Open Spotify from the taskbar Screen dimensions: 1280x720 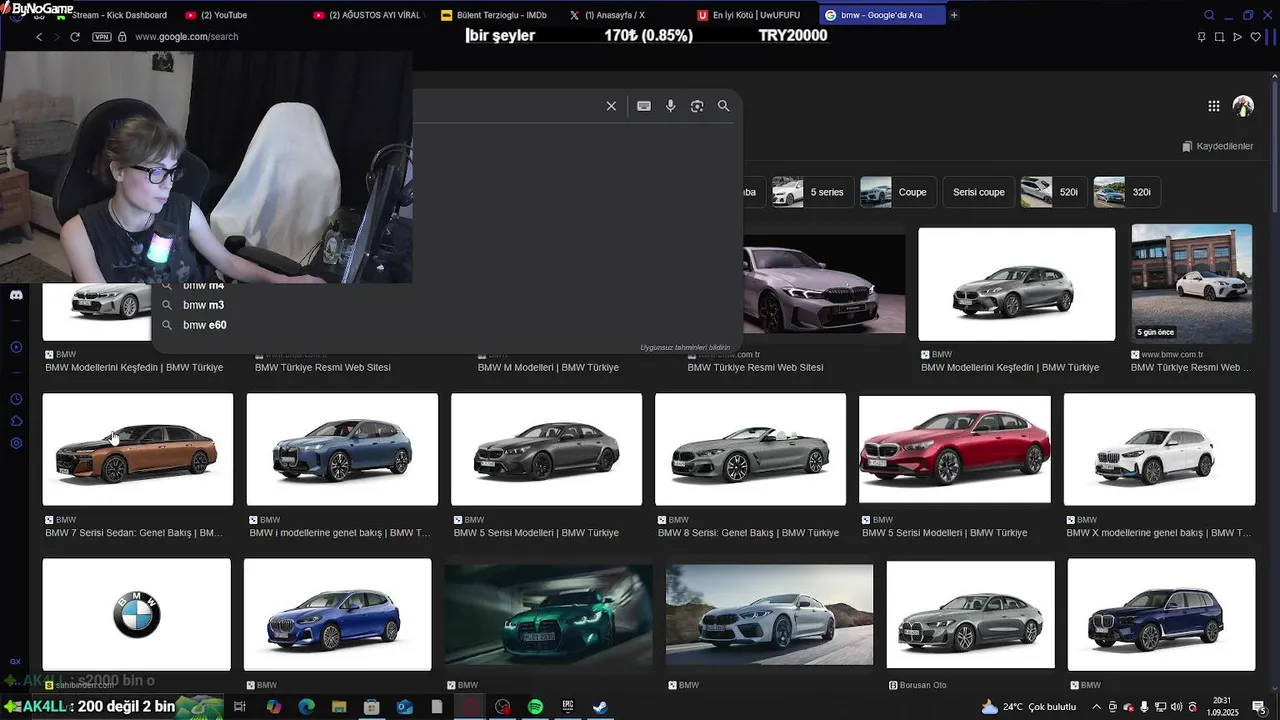(x=535, y=707)
